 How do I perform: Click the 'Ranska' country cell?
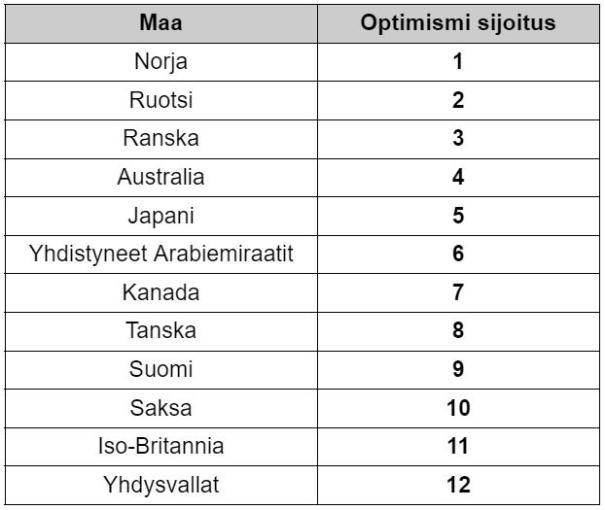click(160, 138)
